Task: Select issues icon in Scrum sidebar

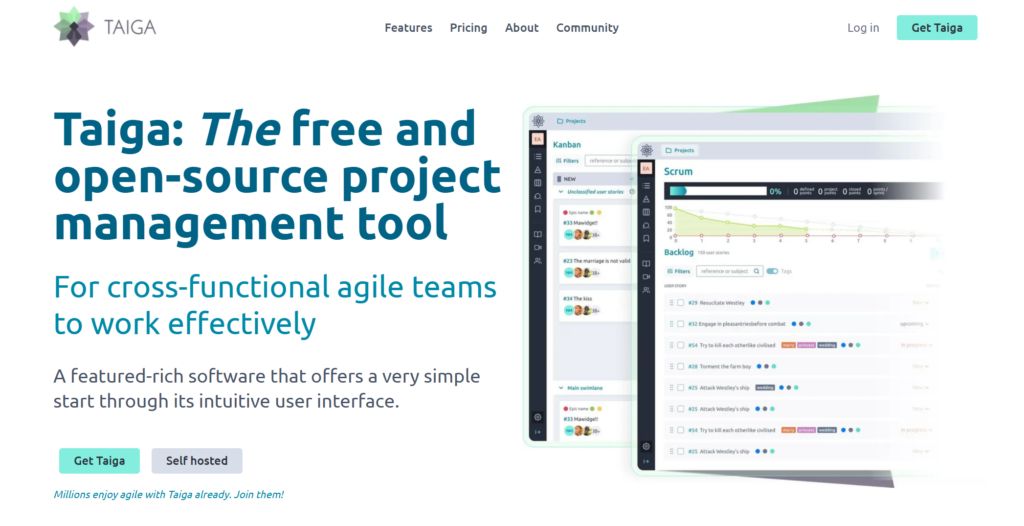Action: tap(646, 225)
